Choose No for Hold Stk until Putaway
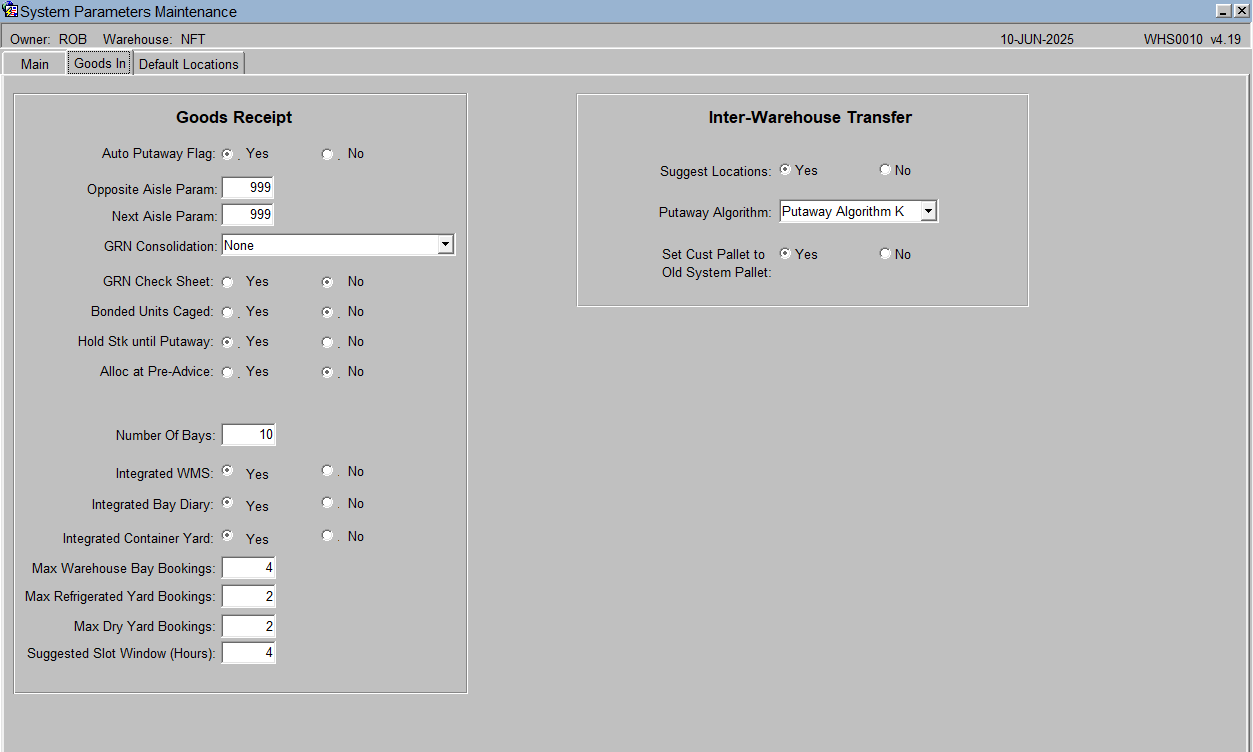1253x752 pixels. tap(327, 343)
